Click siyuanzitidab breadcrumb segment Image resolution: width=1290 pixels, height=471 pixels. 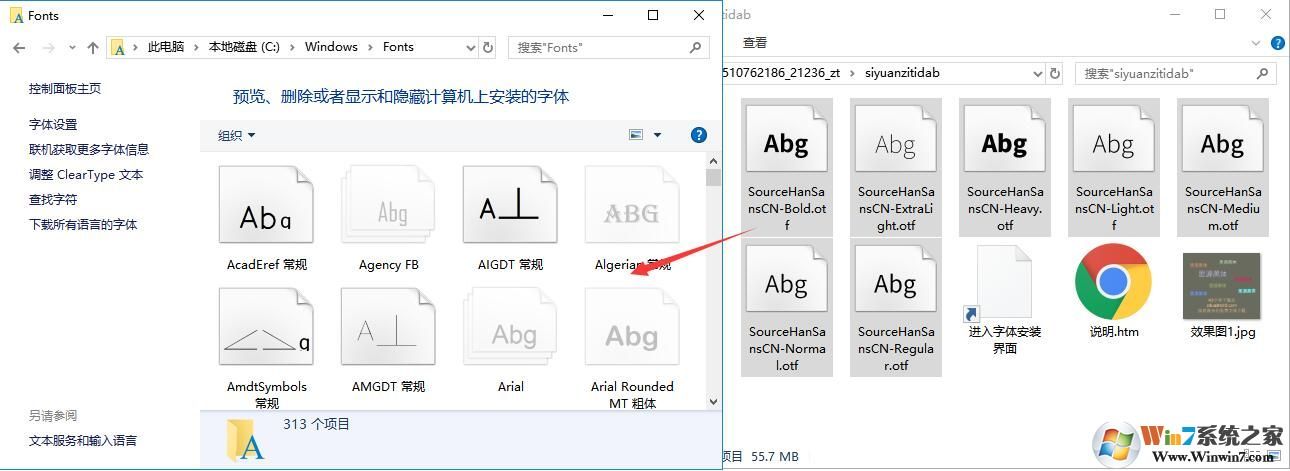coord(903,73)
